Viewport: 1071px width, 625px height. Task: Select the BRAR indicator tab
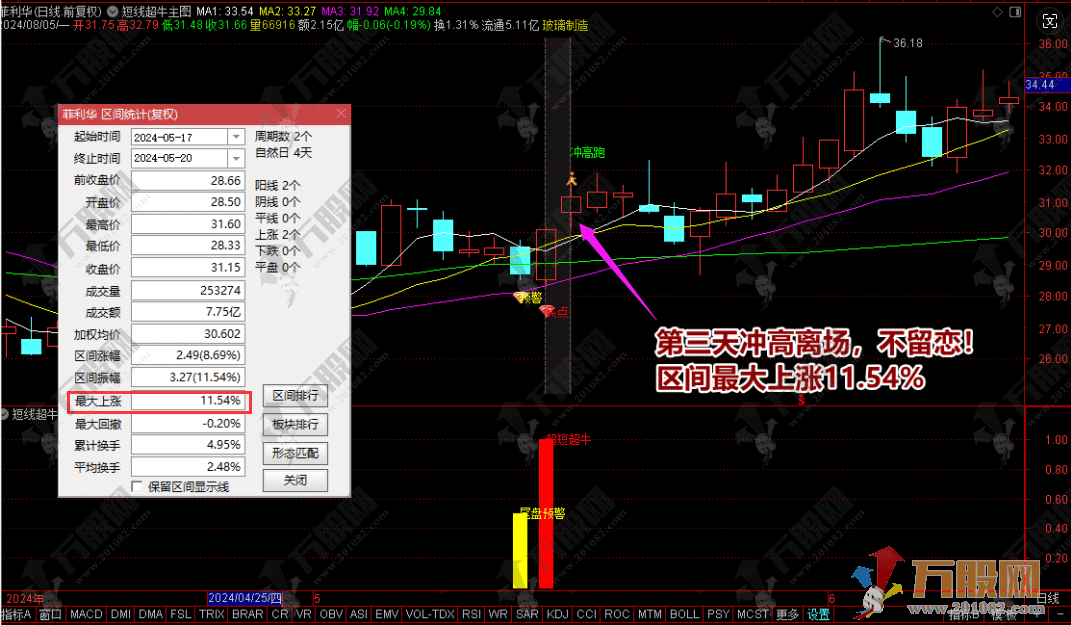pos(248,614)
